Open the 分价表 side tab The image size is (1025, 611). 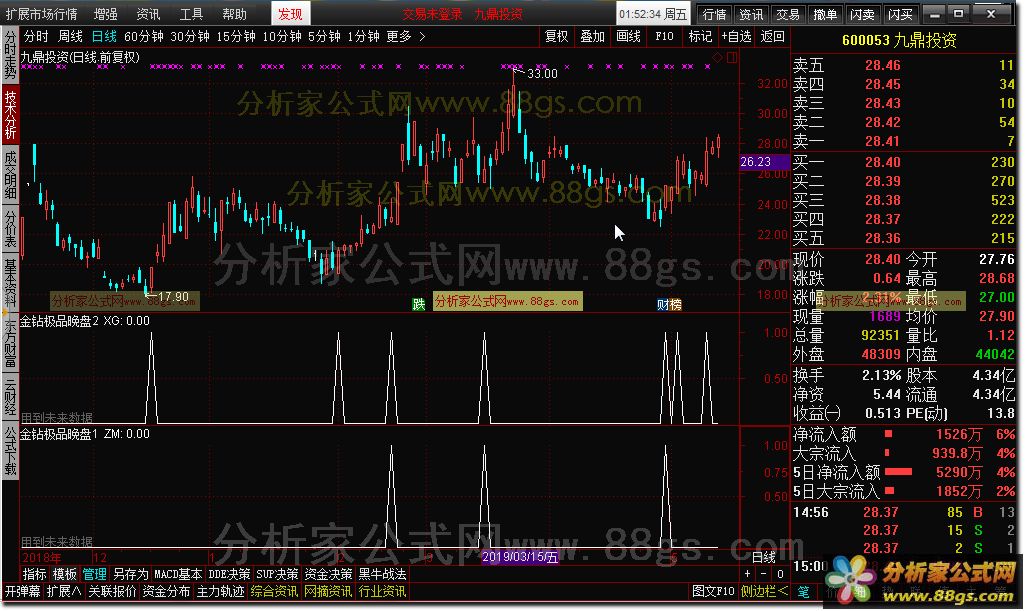10,228
